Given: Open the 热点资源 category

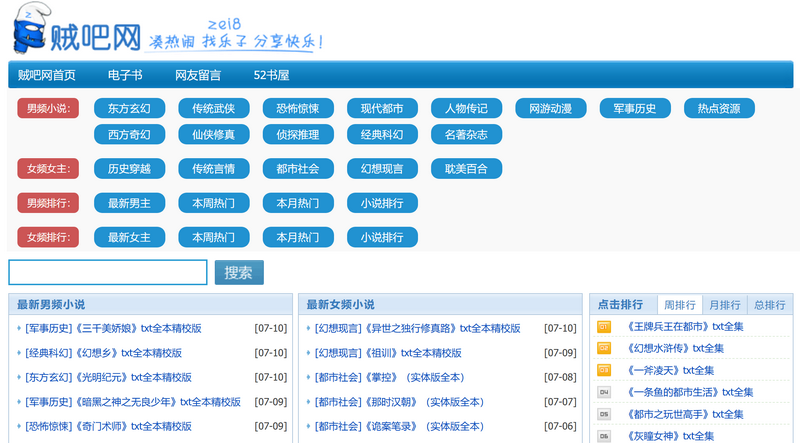Looking at the screenshot, I should pyautogui.click(x=719, y=109).
